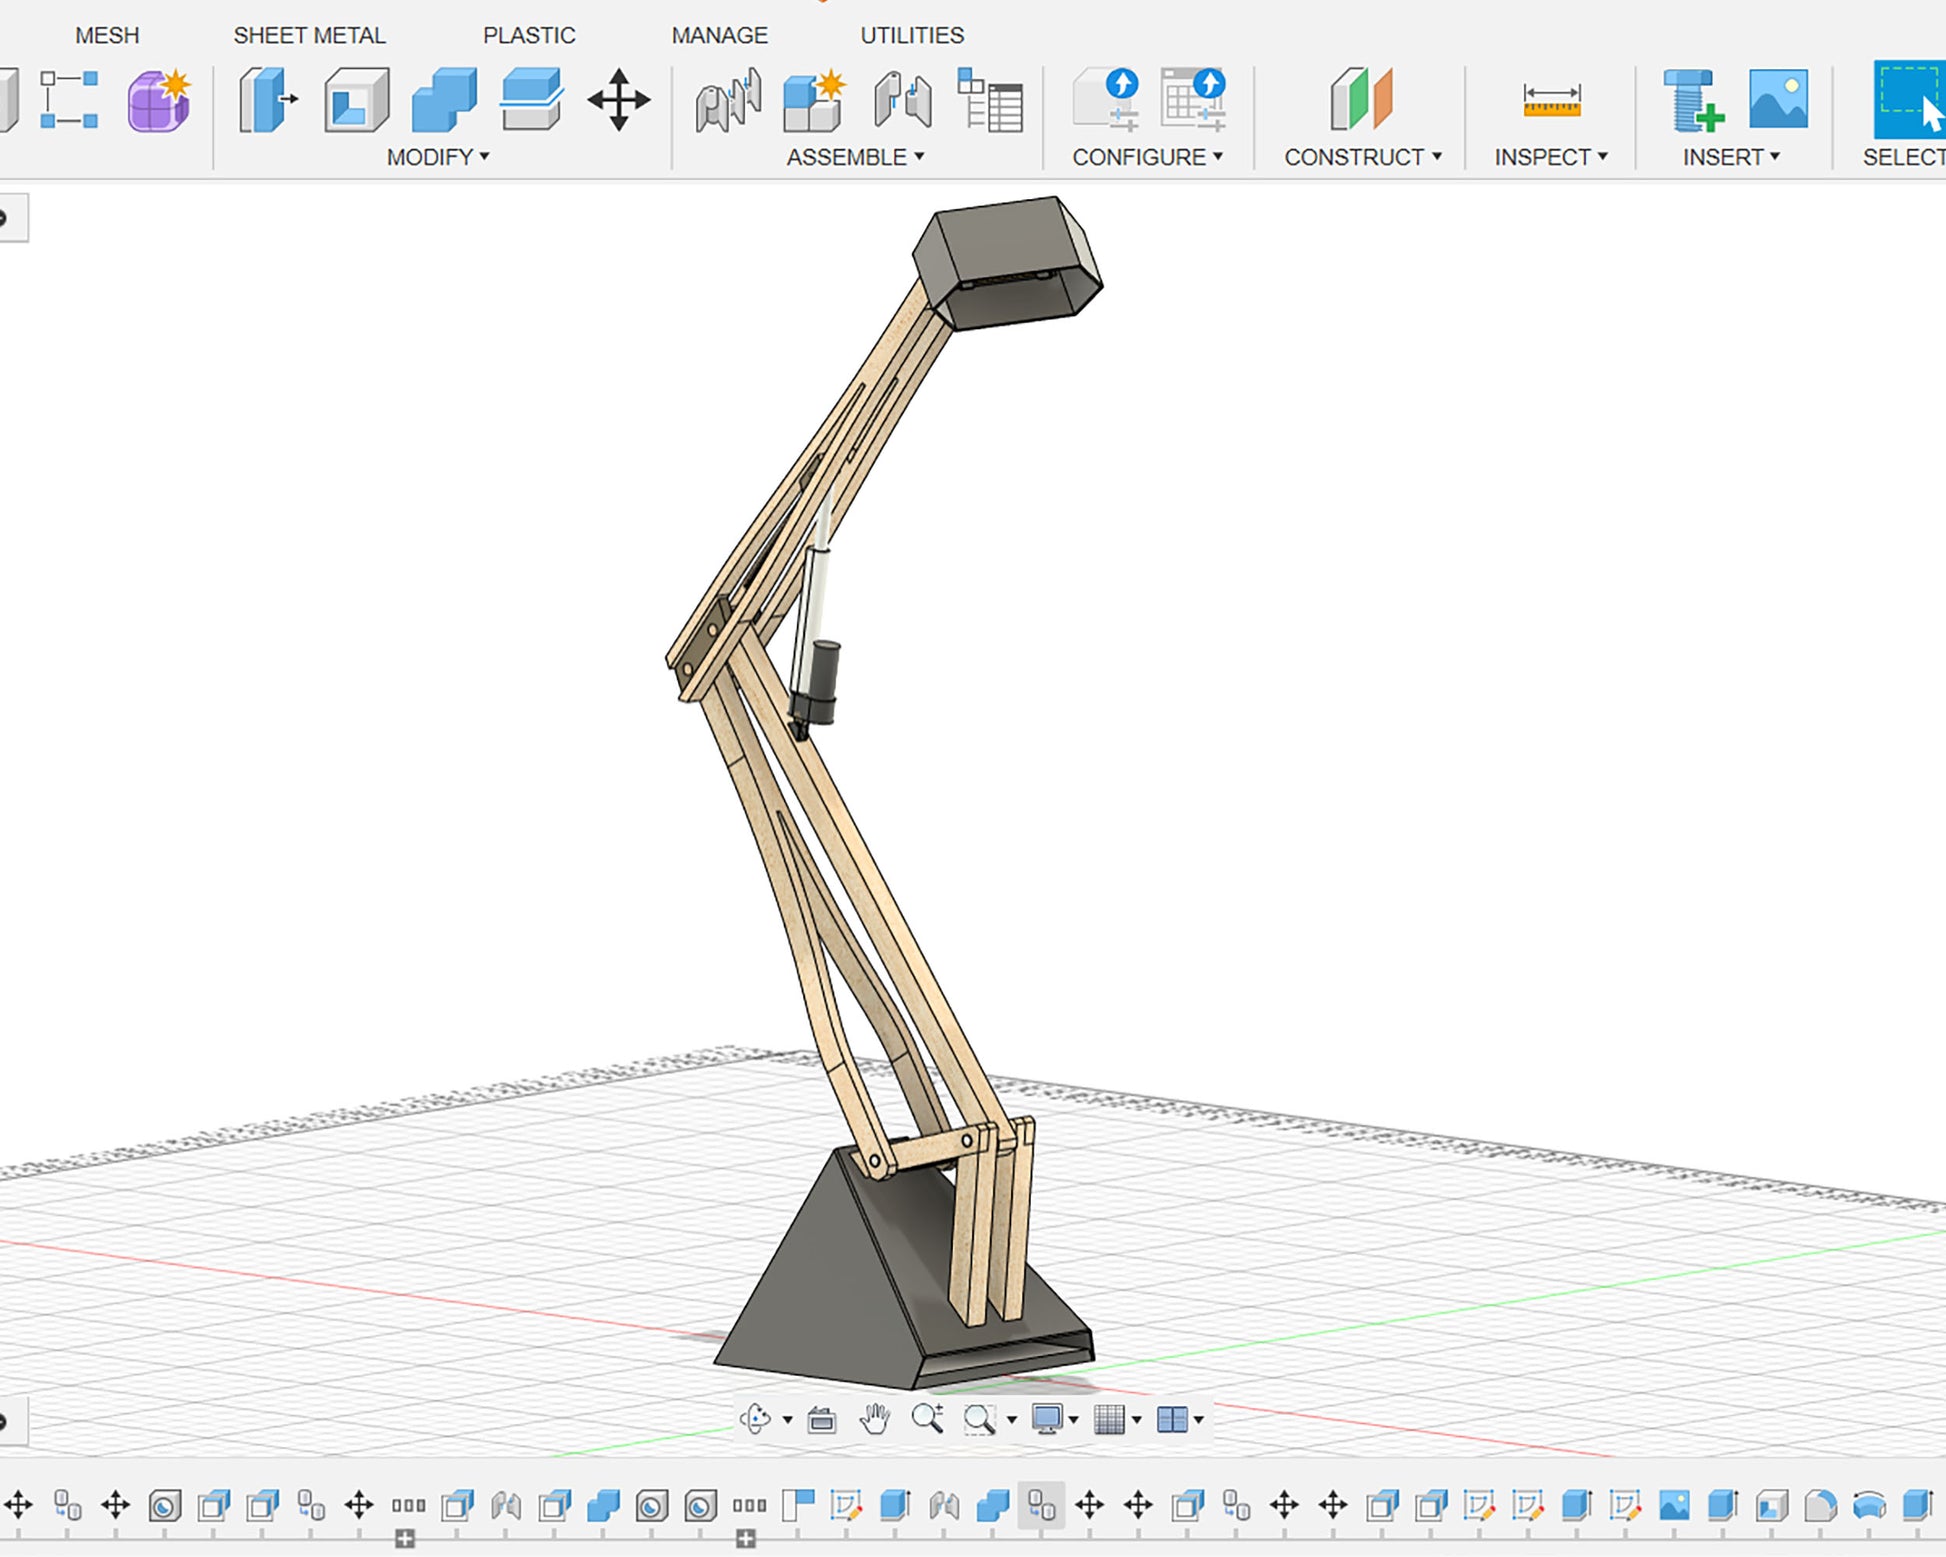Image resolution: width=1946 pixels, height=1557 pixels.
Task: Activate the Move/Copy tool in toolbar
Action: pyautogui.click(x=618, y=100)
